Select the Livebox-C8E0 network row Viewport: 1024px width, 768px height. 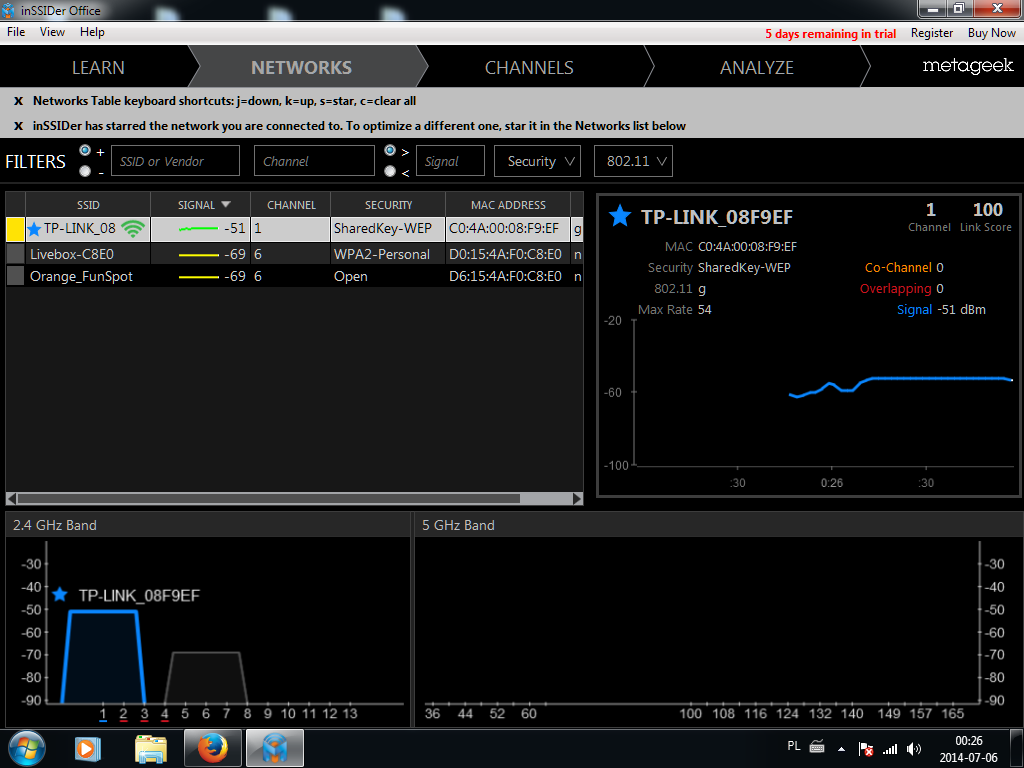pyautogui.click(x=295, y=253)
